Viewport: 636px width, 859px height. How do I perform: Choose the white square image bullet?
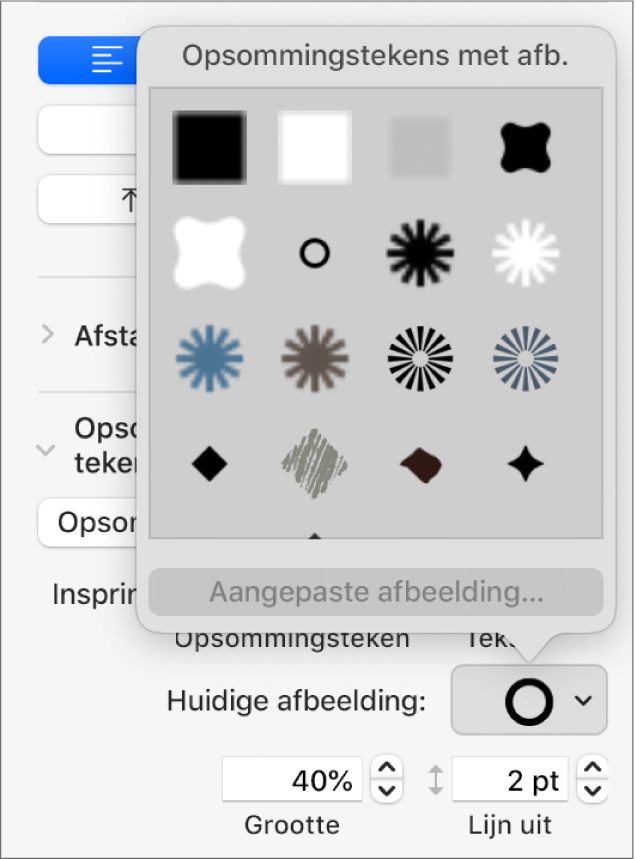point(315,148)
